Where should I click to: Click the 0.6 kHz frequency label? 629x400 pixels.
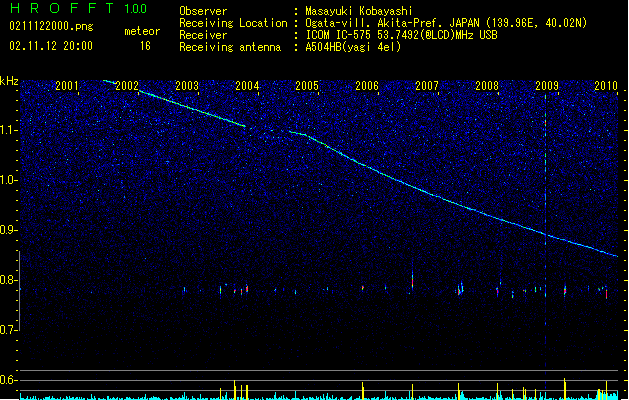pos(9,380)
